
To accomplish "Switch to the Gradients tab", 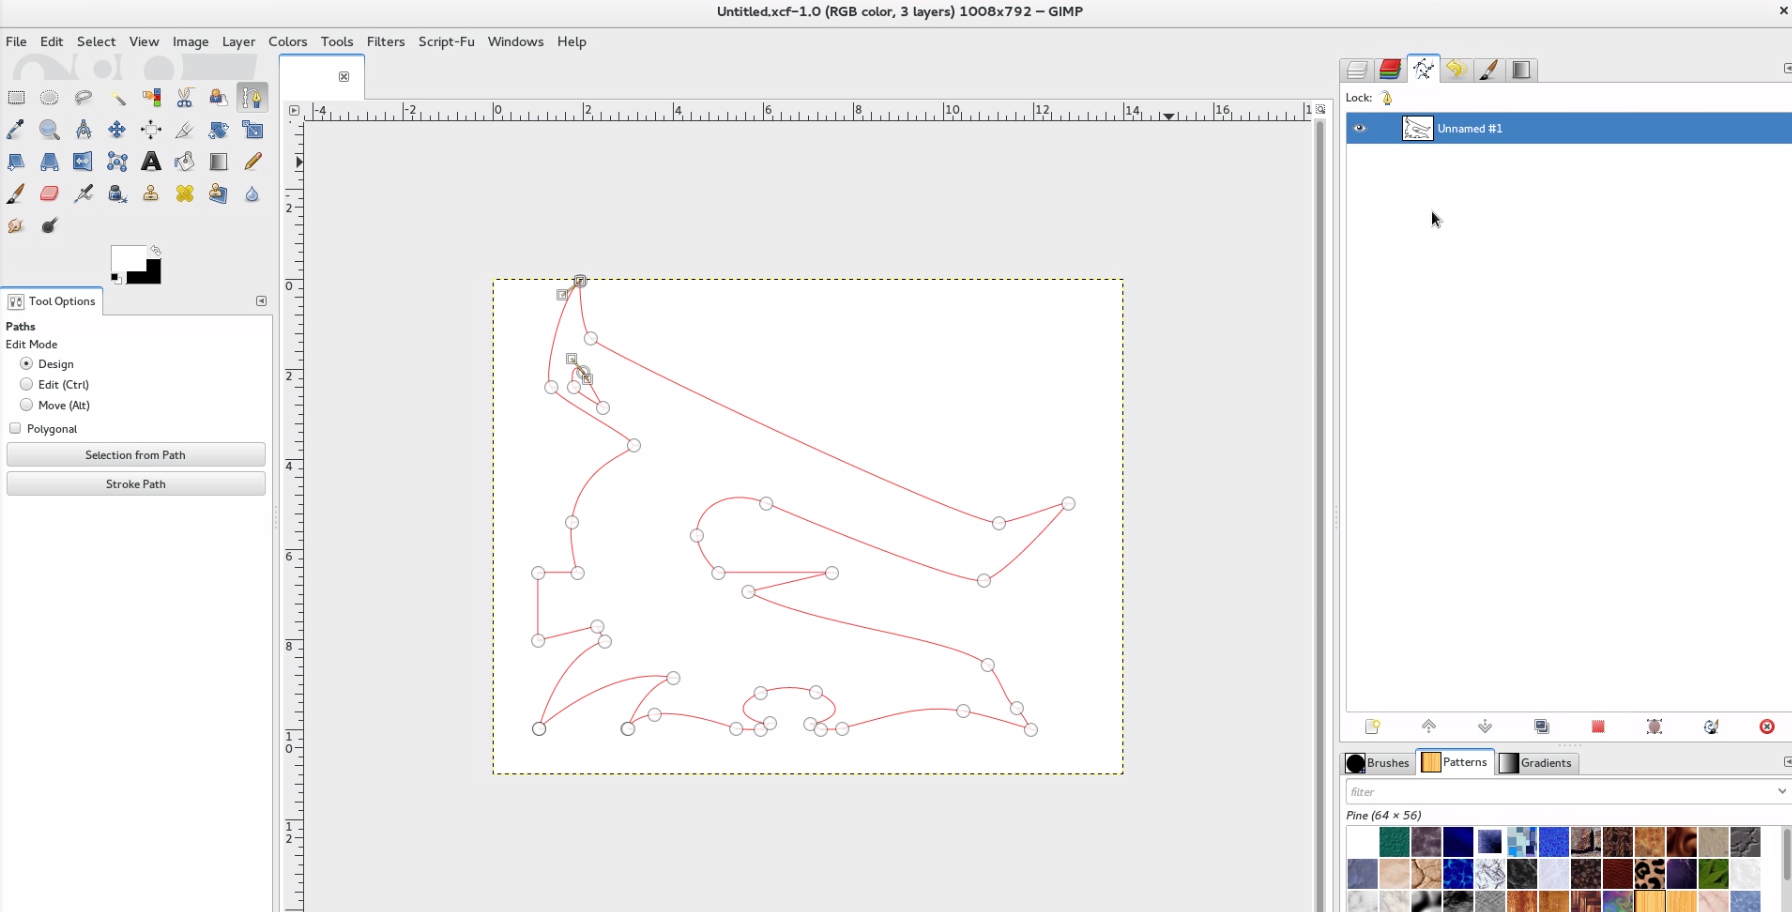I will tap(1536, 763).
